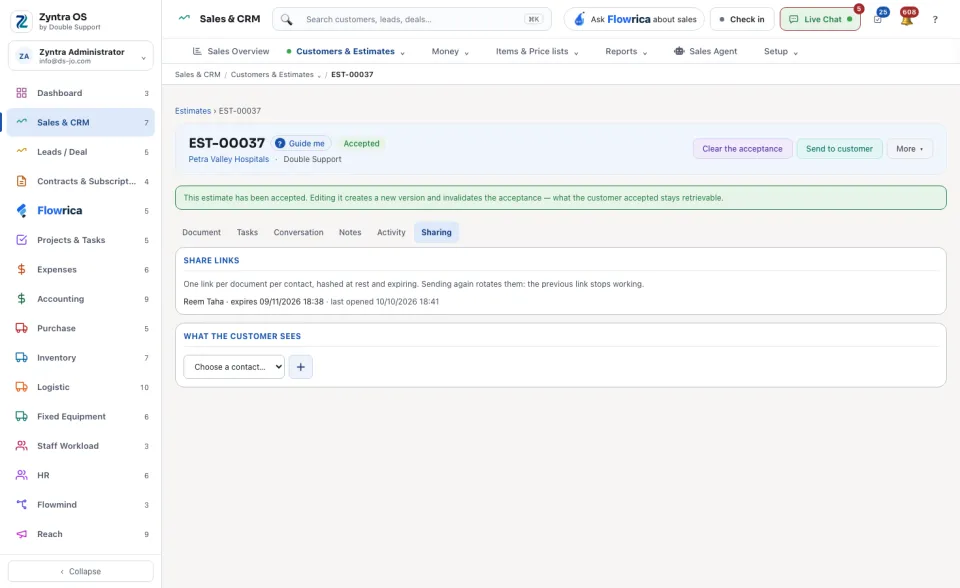Expand the Setup menu

tap(781, 51)
